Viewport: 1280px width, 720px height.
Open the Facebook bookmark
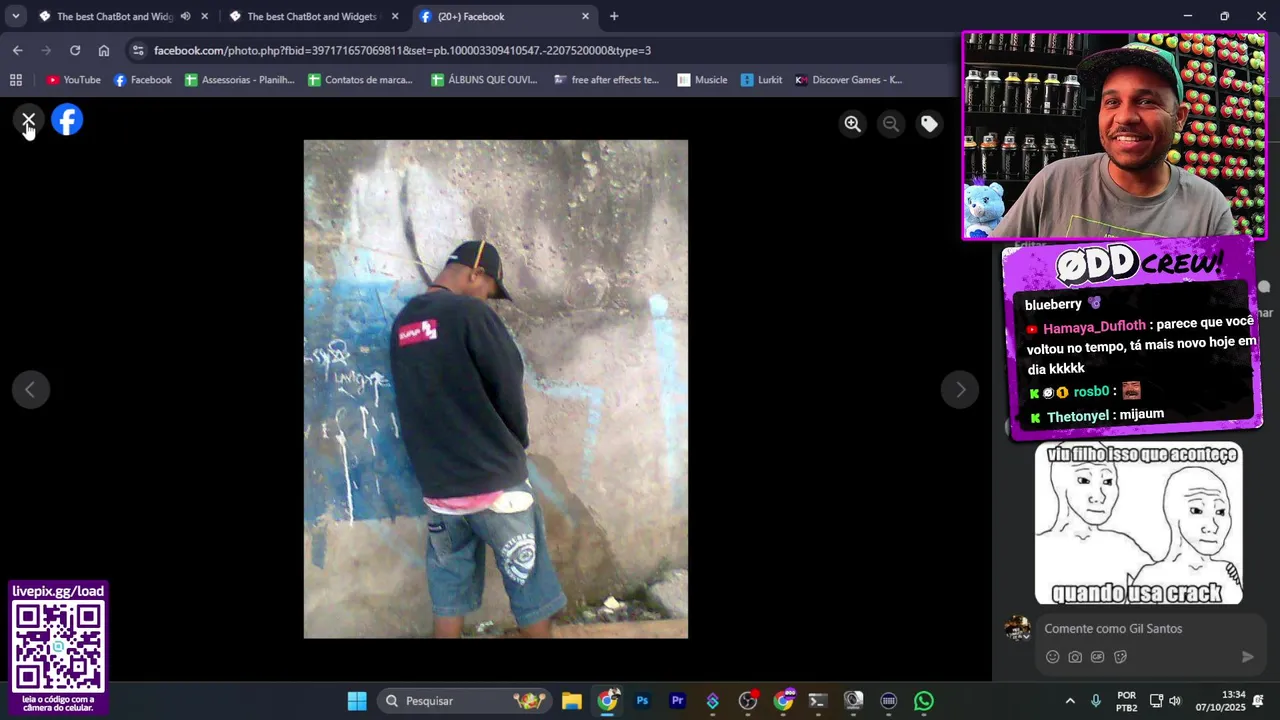pos(142,80)
